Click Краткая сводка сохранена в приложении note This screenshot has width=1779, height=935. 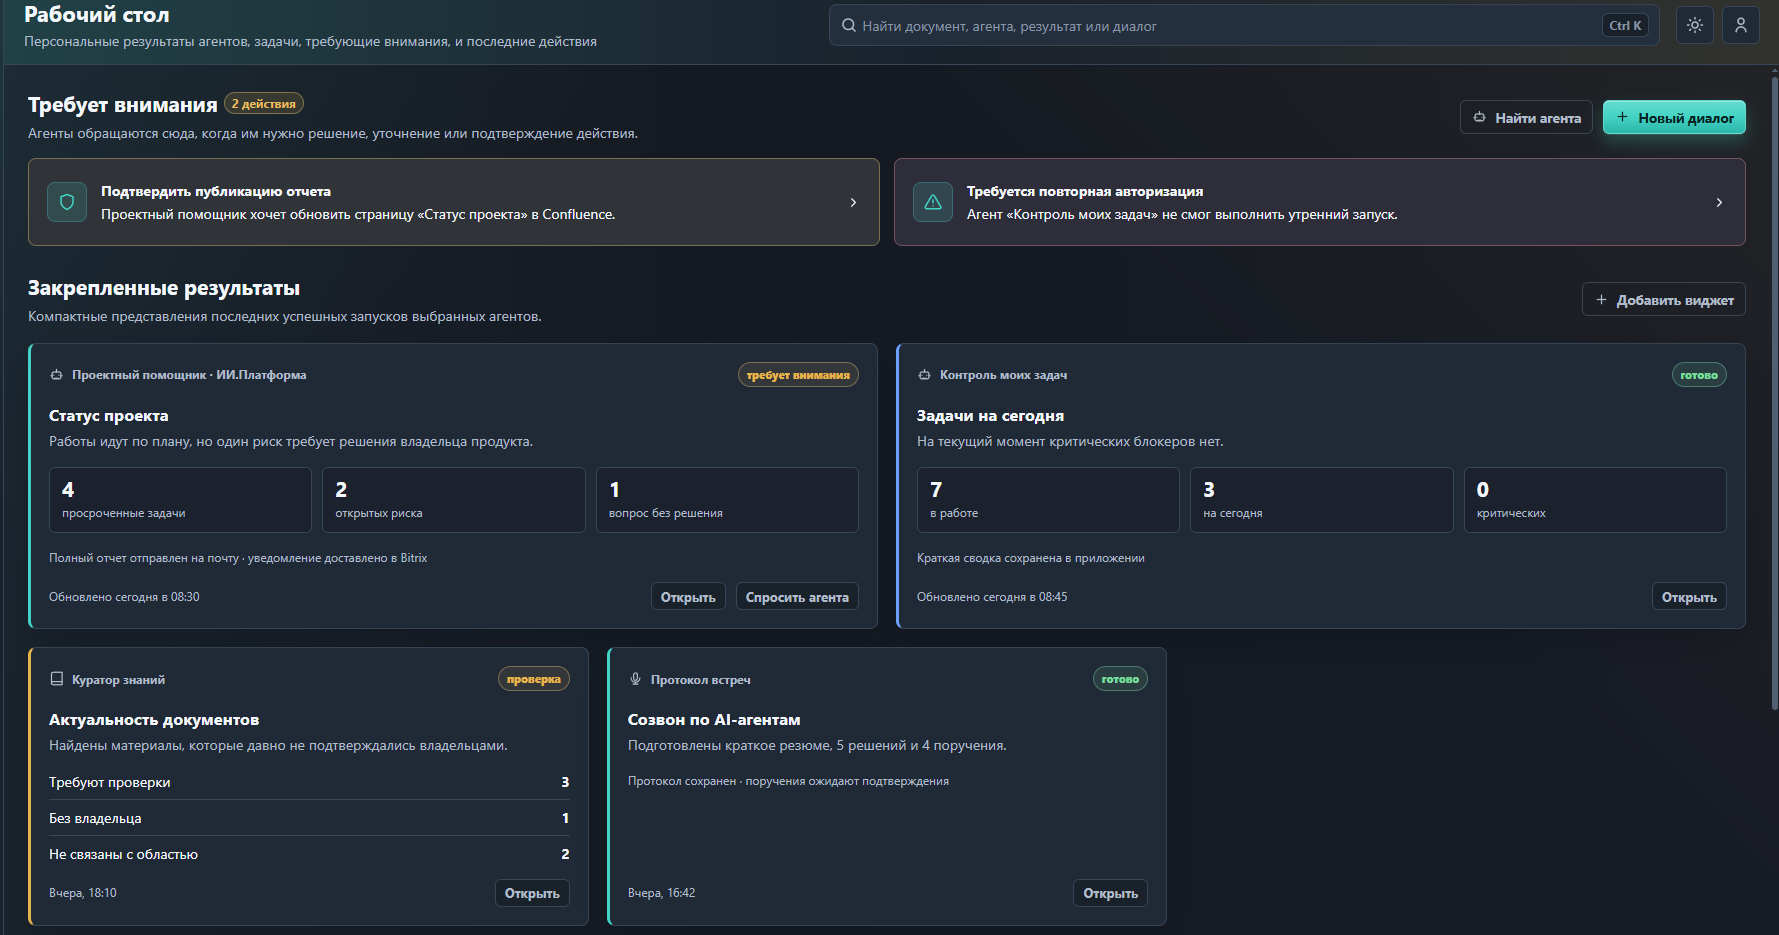1031,558
